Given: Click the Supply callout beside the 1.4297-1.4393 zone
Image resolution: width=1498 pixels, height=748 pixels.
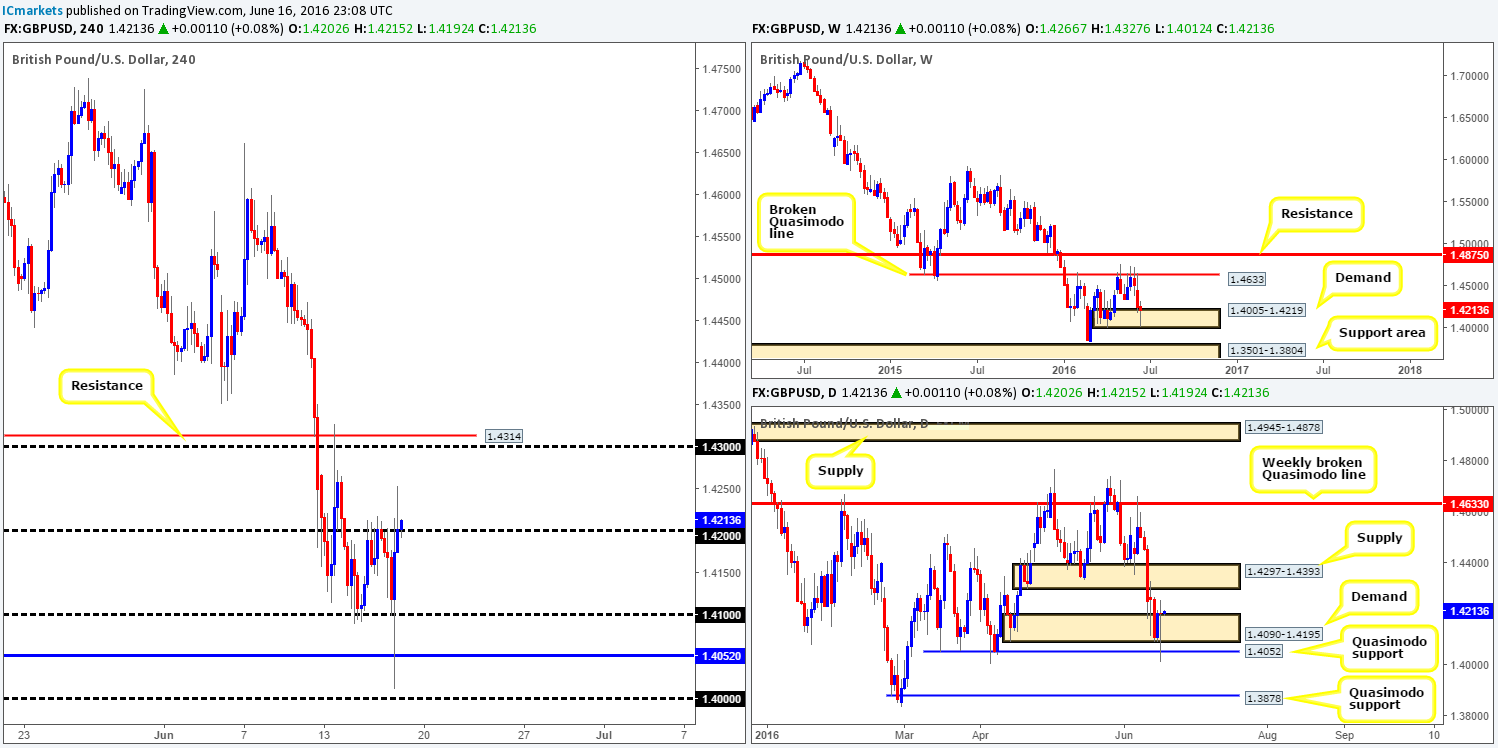Looking at the screenshot, I should (1380, 538).
